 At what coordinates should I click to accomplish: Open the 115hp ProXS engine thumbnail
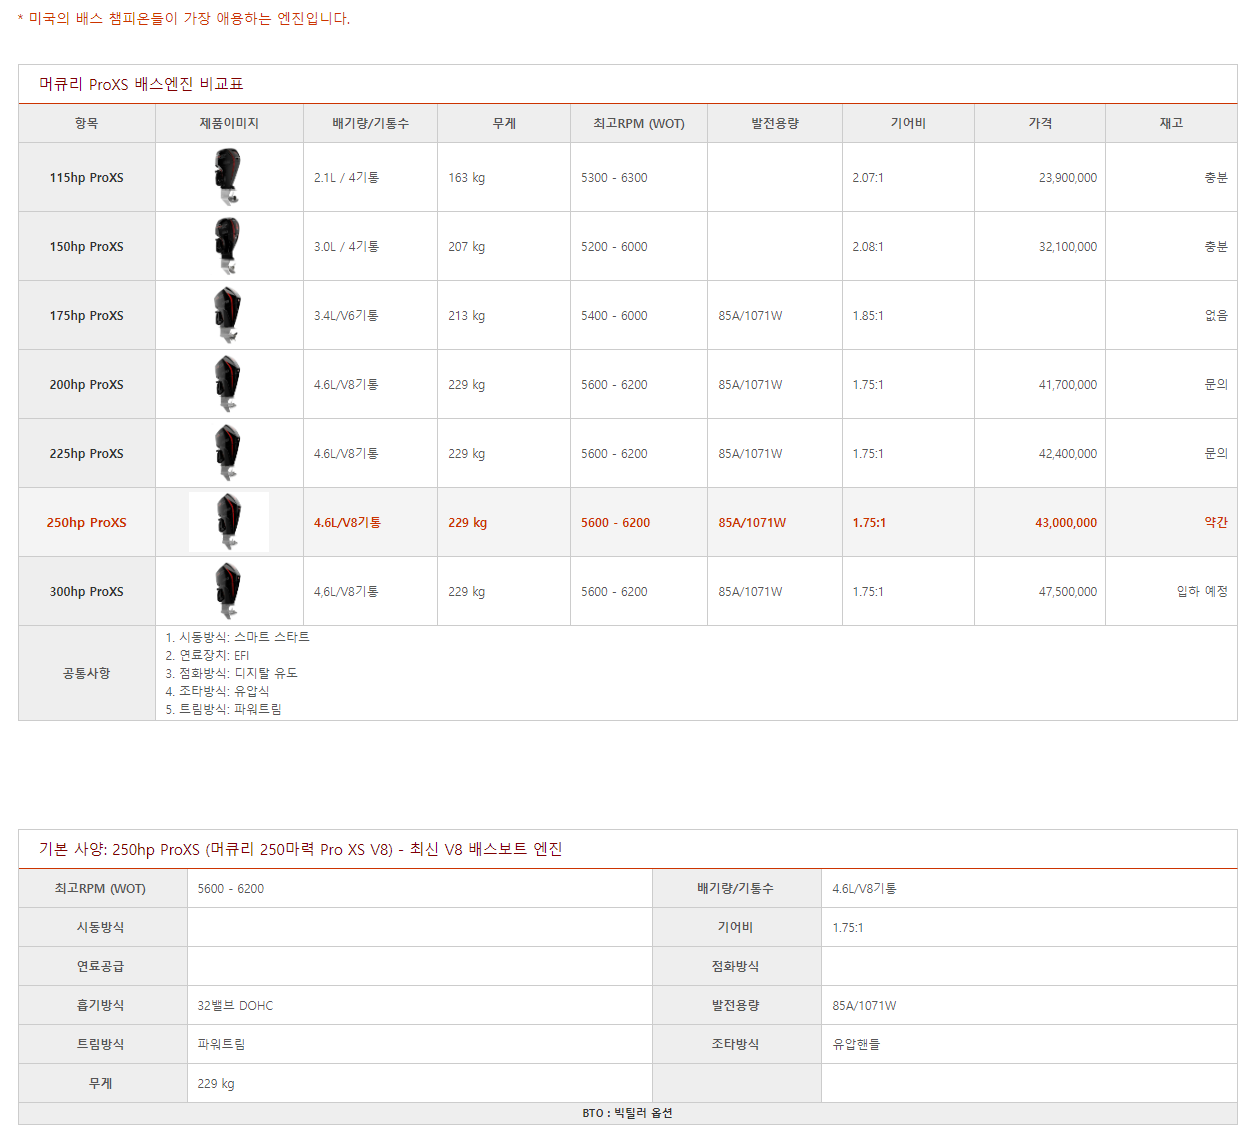coord(228,177)
